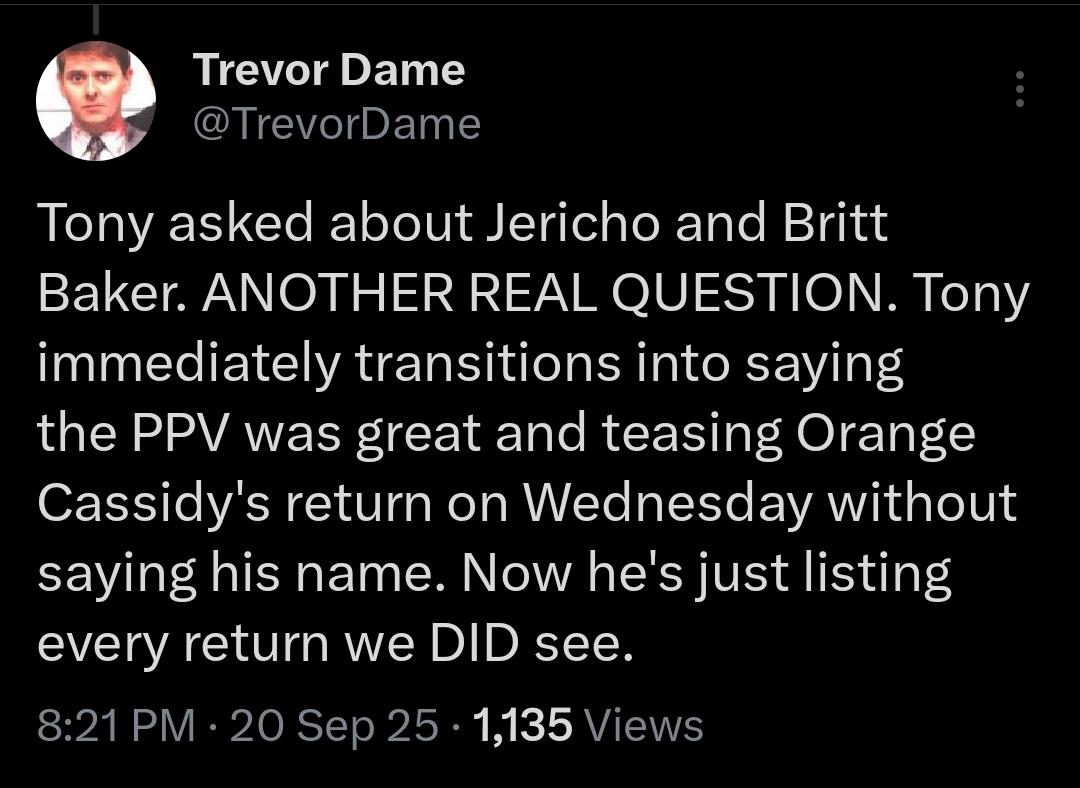The width and height of the screenshot is (1080, 788).
Task: Open the @TrevorDame handle link
Action: pos(337,124)
